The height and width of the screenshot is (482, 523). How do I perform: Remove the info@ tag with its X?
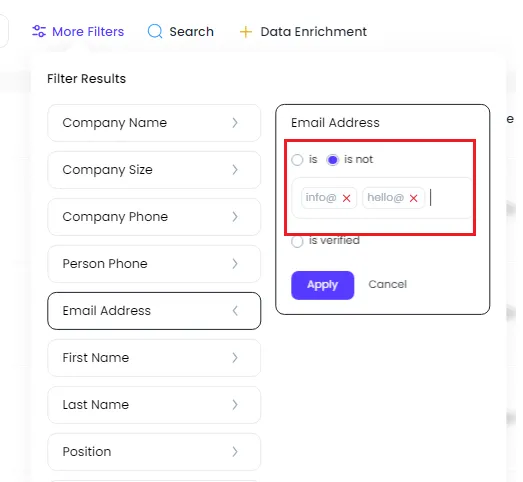pyautogui.click(x=347, y=198)
